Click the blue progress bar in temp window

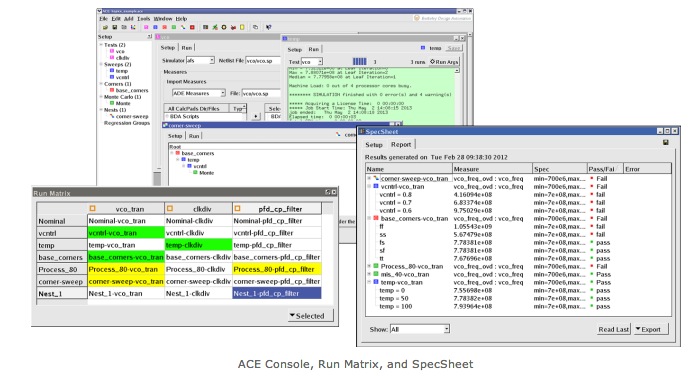[359, 62]
